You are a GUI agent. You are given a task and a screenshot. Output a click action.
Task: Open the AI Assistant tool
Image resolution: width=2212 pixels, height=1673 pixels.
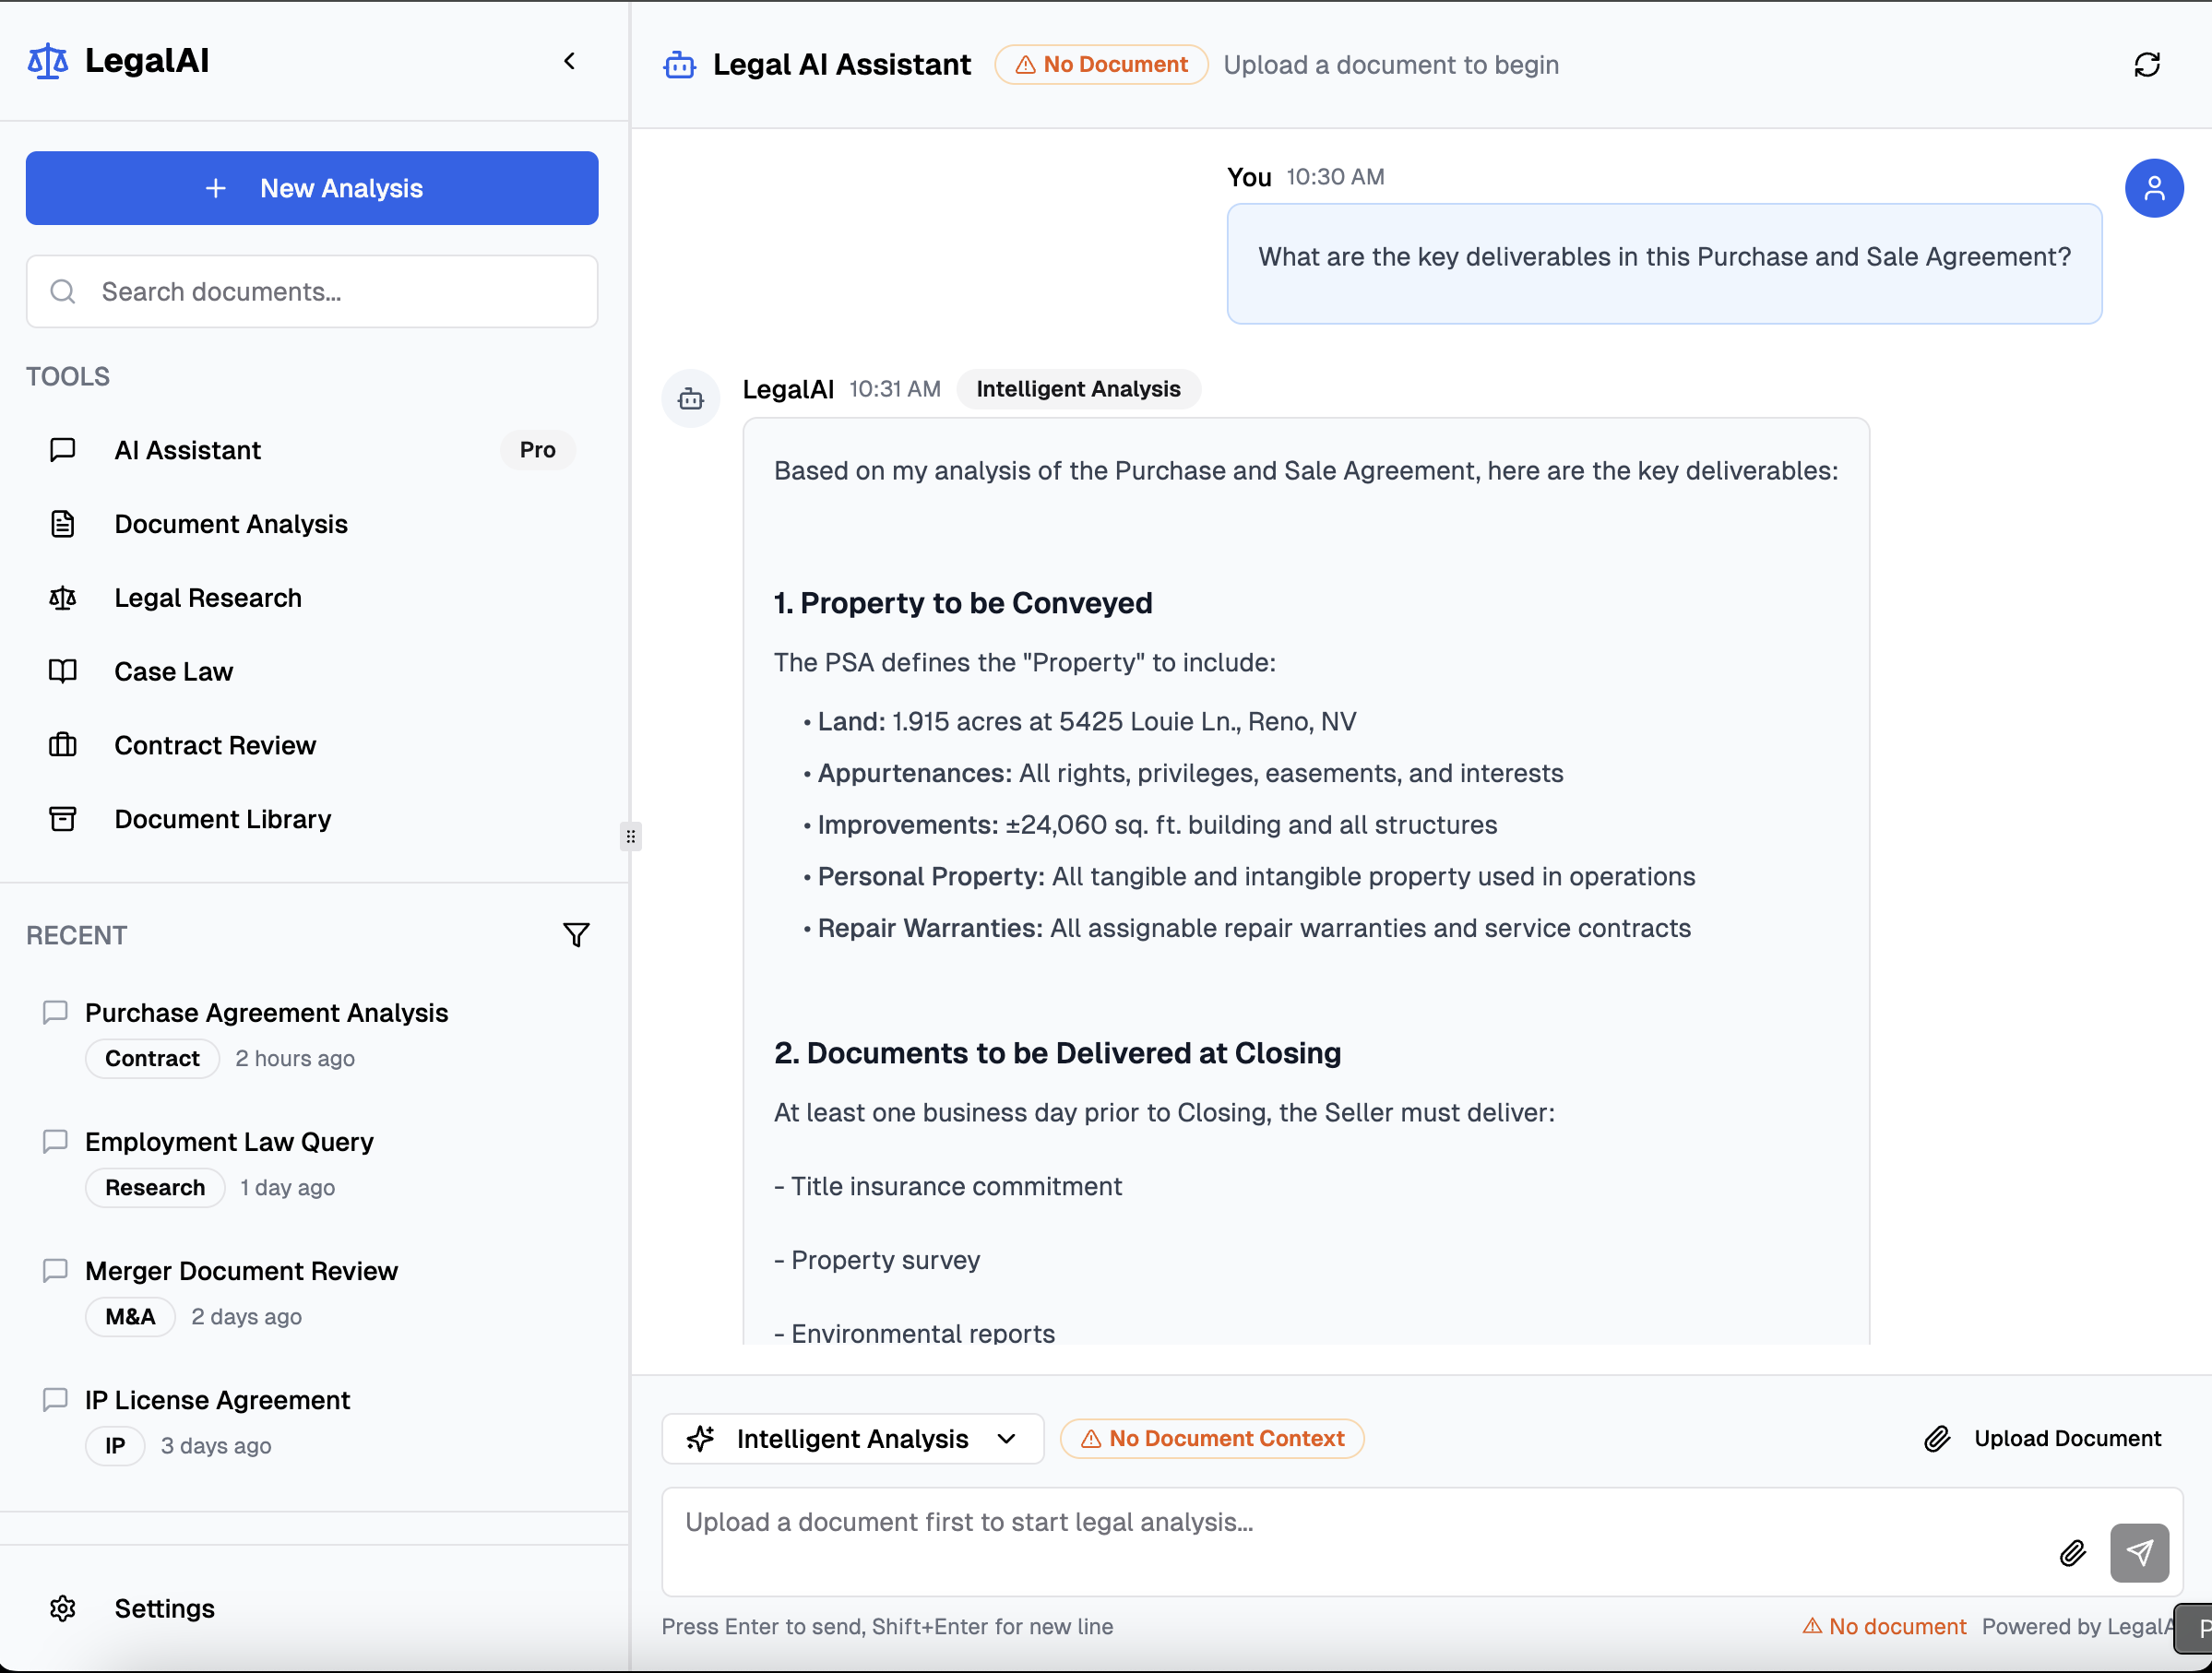187,450
